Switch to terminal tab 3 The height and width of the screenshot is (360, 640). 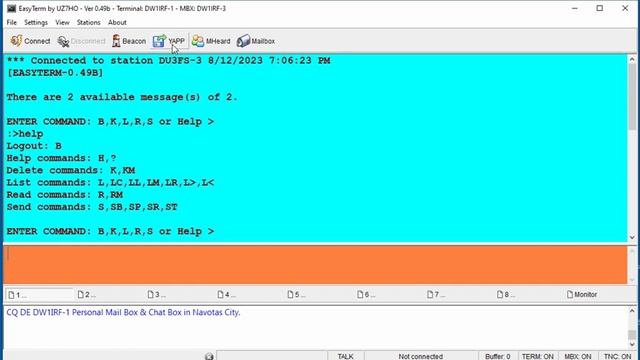click(x=156, y=295)
